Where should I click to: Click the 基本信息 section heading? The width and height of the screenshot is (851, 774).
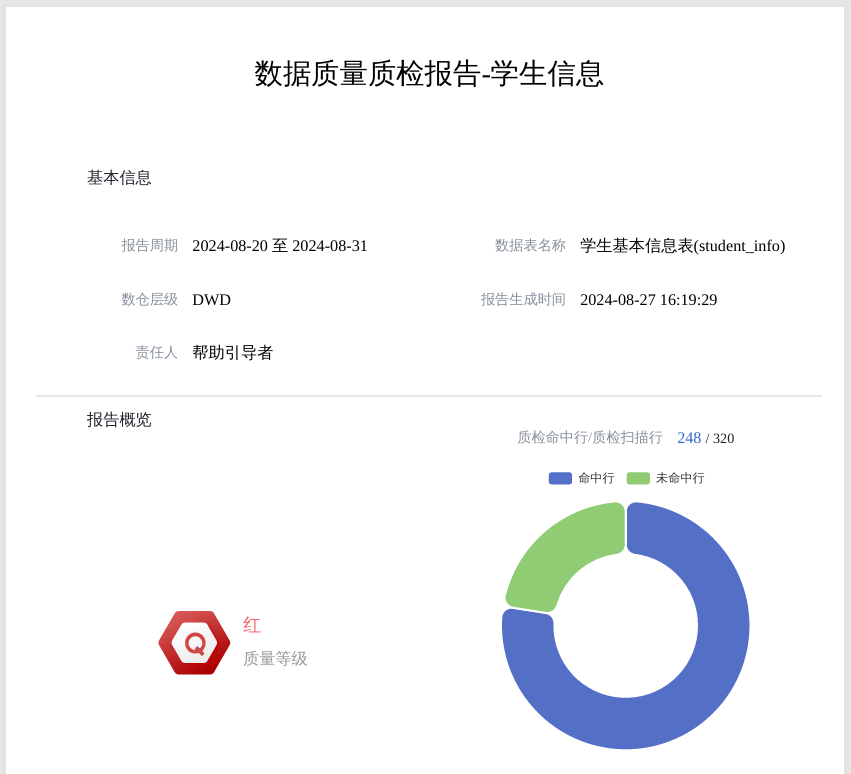tap(119, 177)
